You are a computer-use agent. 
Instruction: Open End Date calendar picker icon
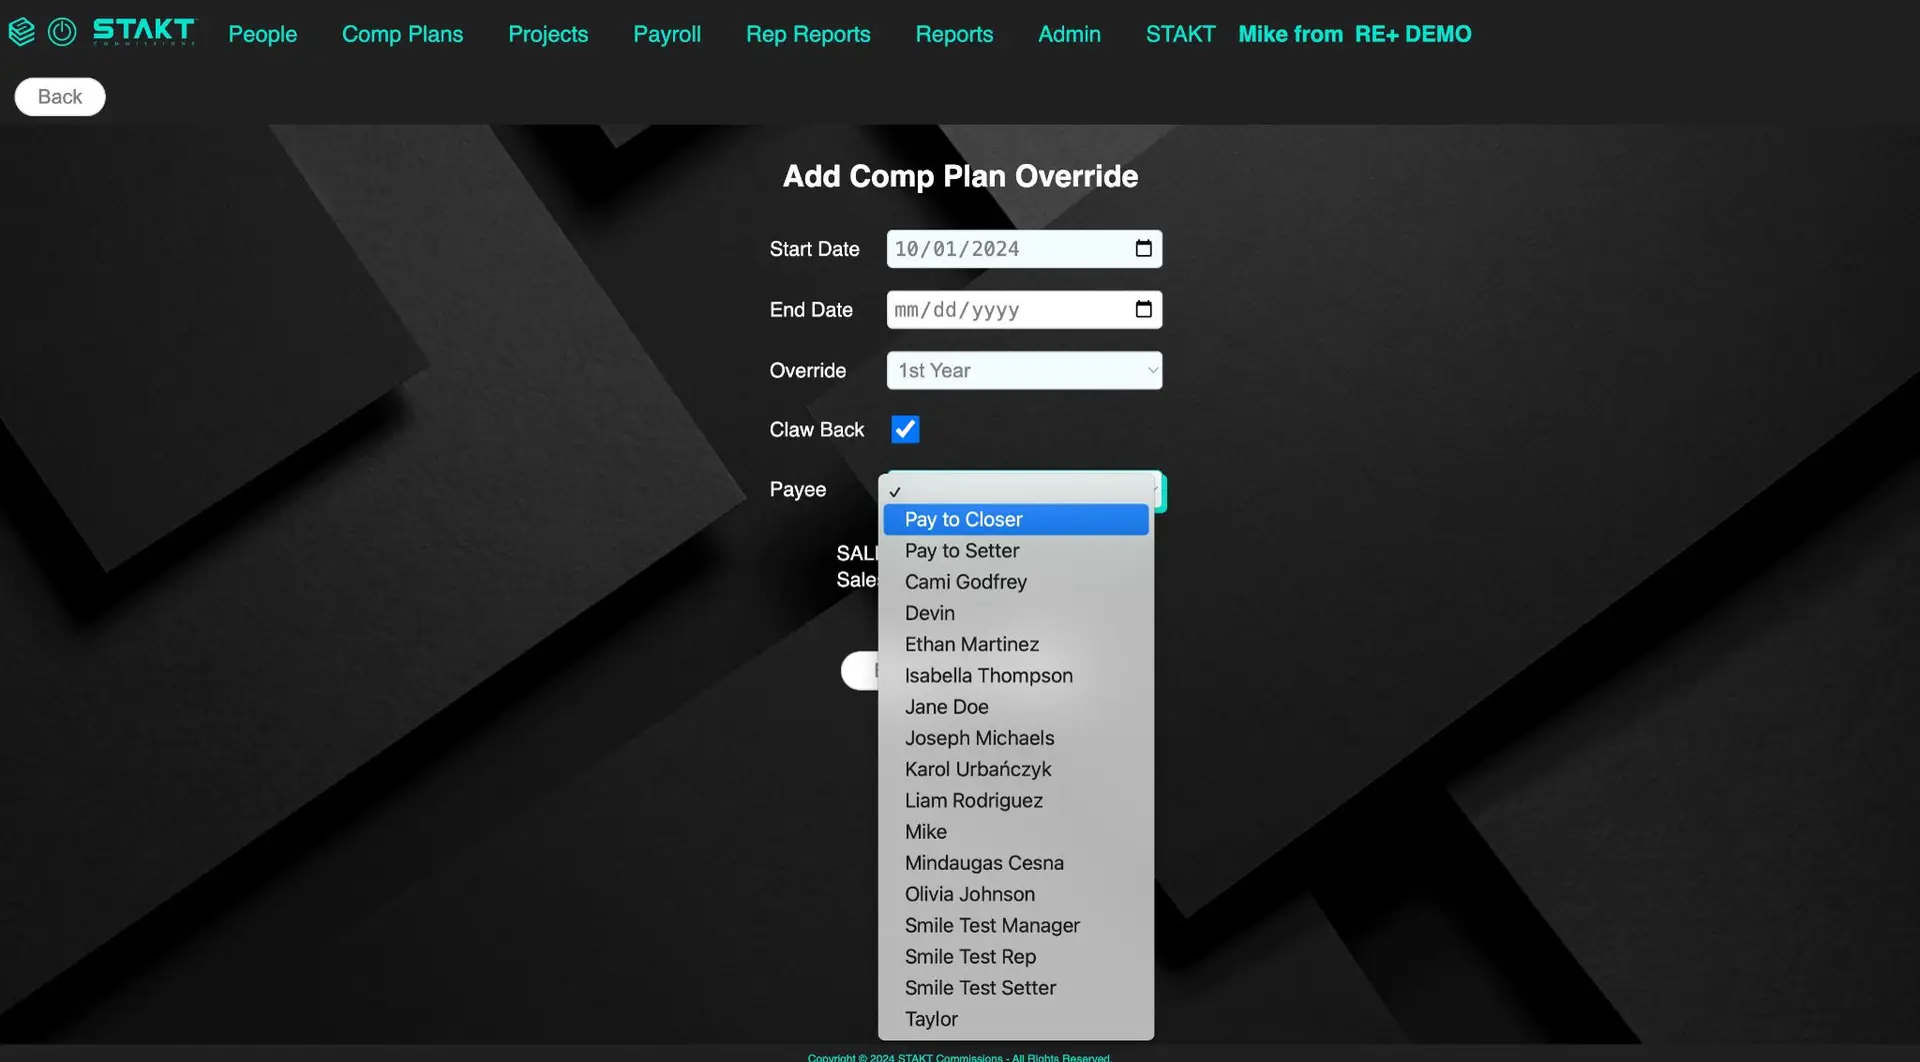point(1144,310)
